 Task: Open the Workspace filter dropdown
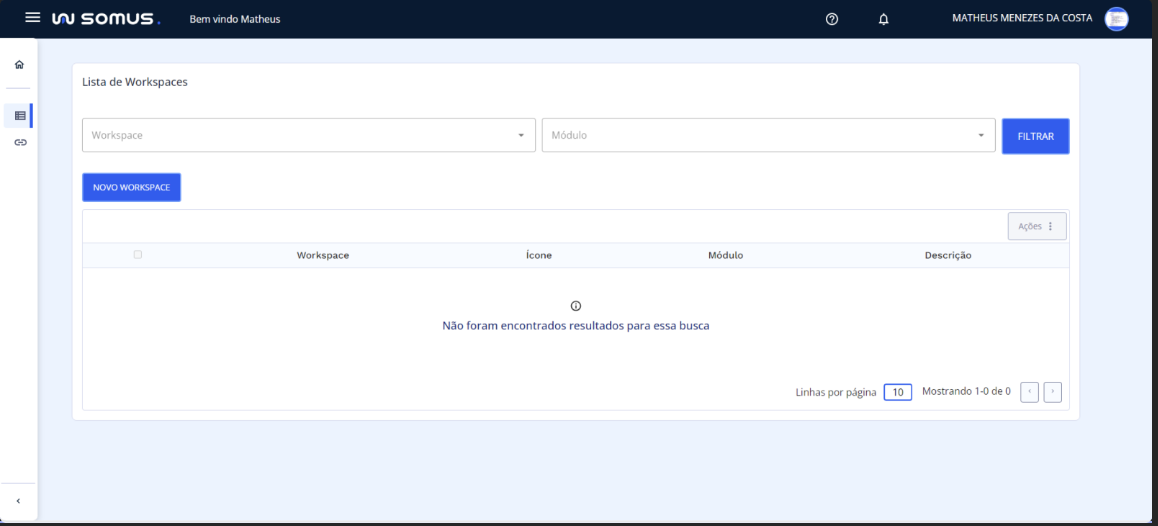click(309, 135)
